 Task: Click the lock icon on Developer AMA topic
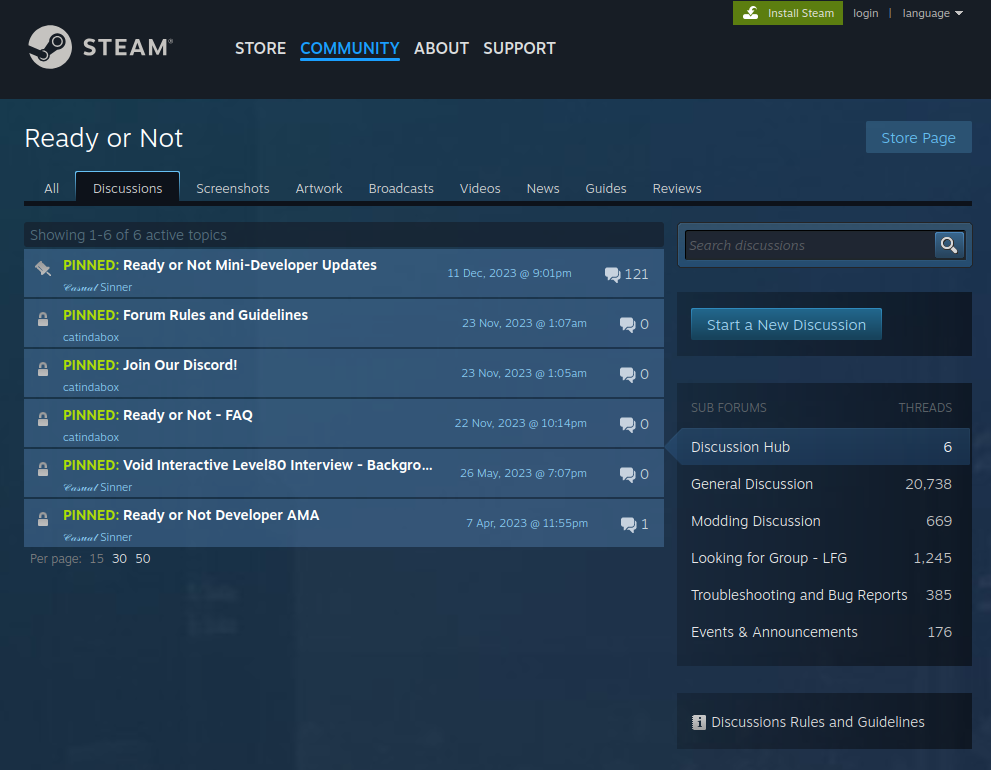point(43,518)
